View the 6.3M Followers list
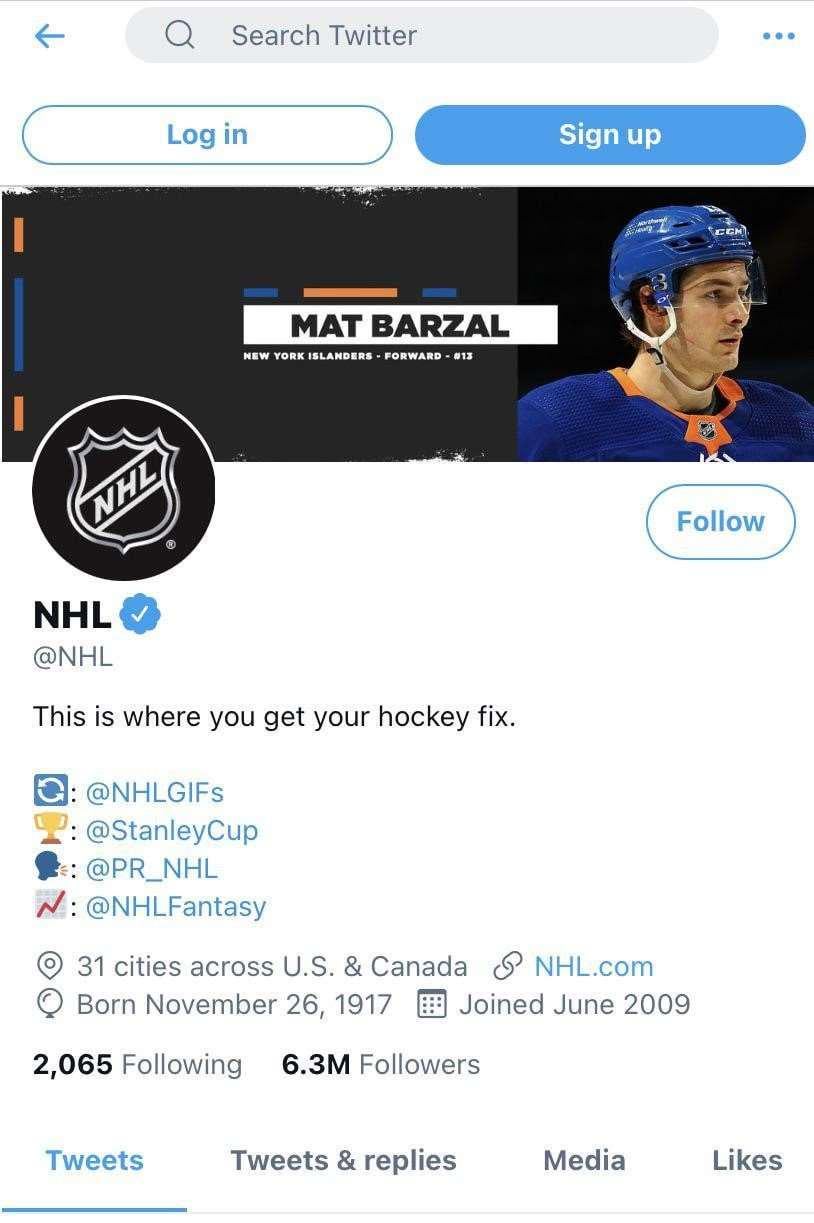Viewport: 814px width, 1223px height. (380, 1065)
